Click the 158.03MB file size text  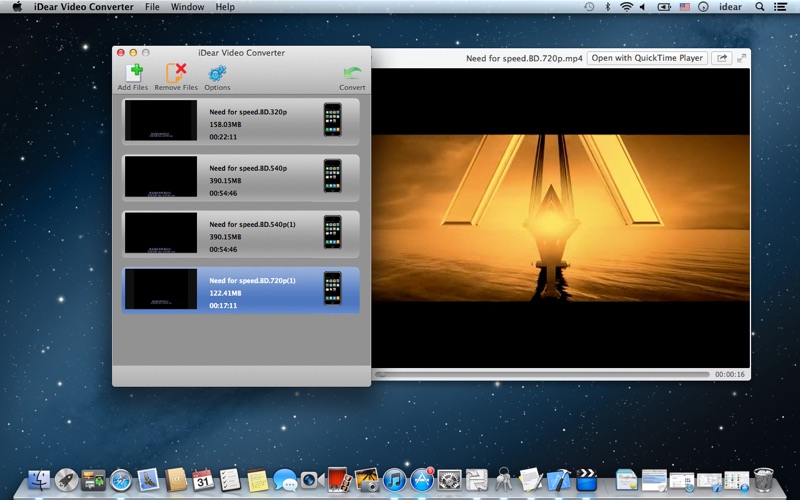[225, 124]
